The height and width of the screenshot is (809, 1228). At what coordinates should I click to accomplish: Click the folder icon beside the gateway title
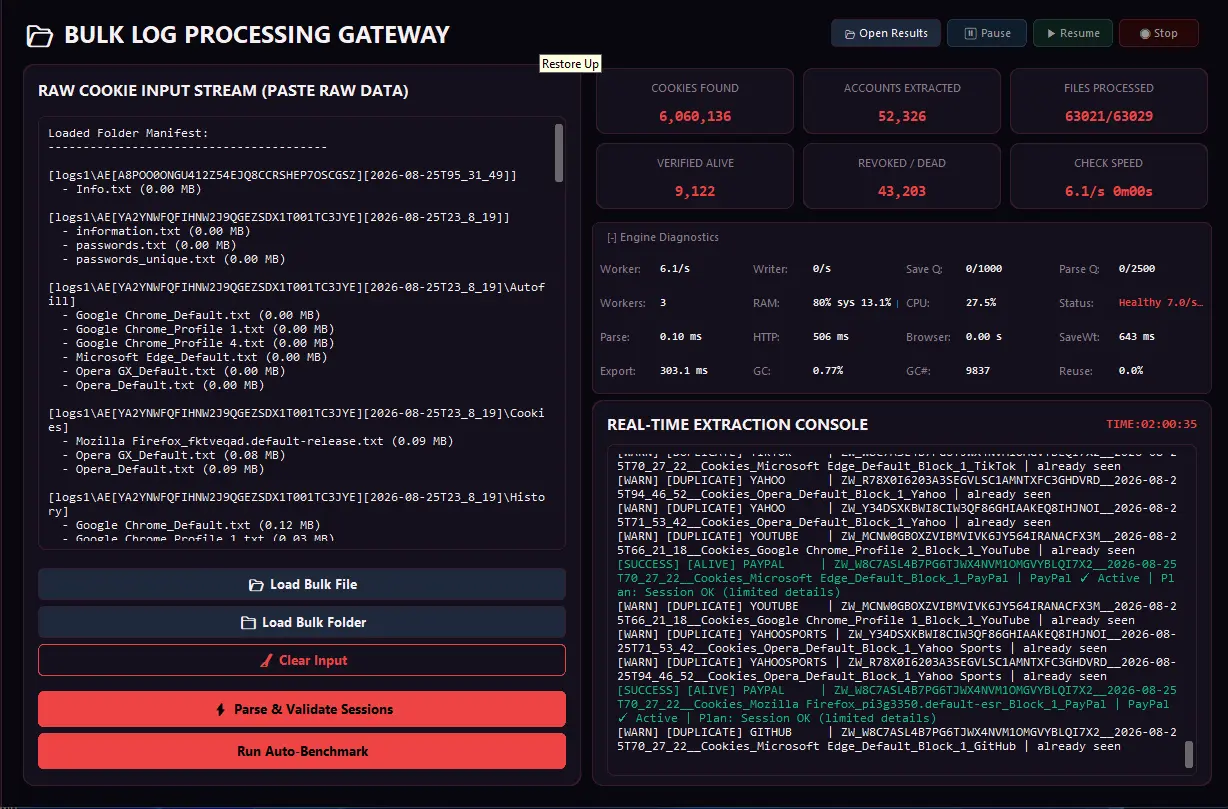[40, 36]
